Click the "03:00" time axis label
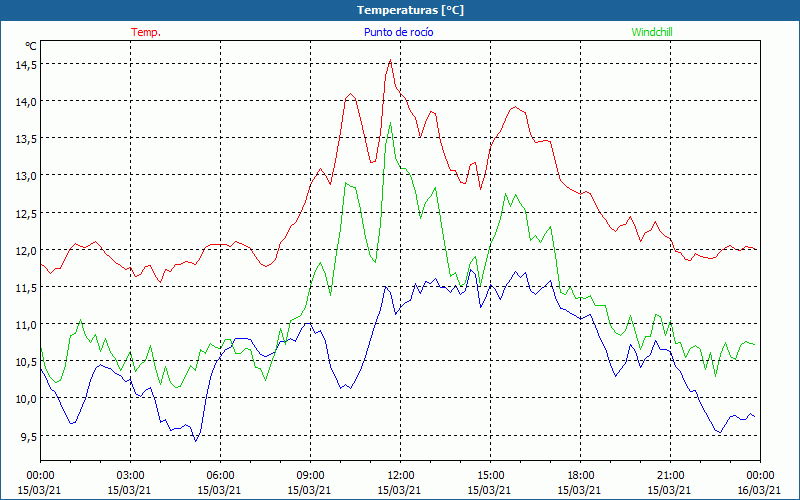Viewport: 800px width, 500px height. pyautogui.click(x=130, y=476)
